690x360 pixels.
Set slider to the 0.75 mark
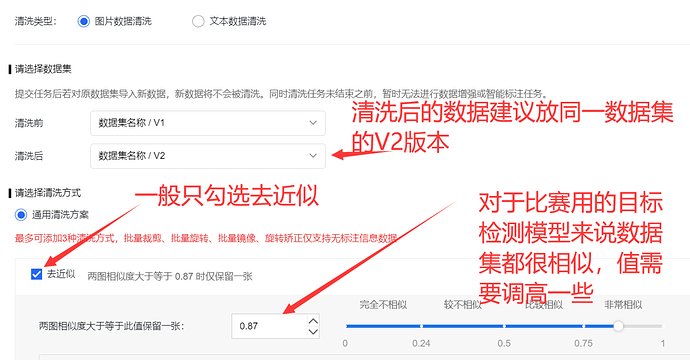(583, 326)
